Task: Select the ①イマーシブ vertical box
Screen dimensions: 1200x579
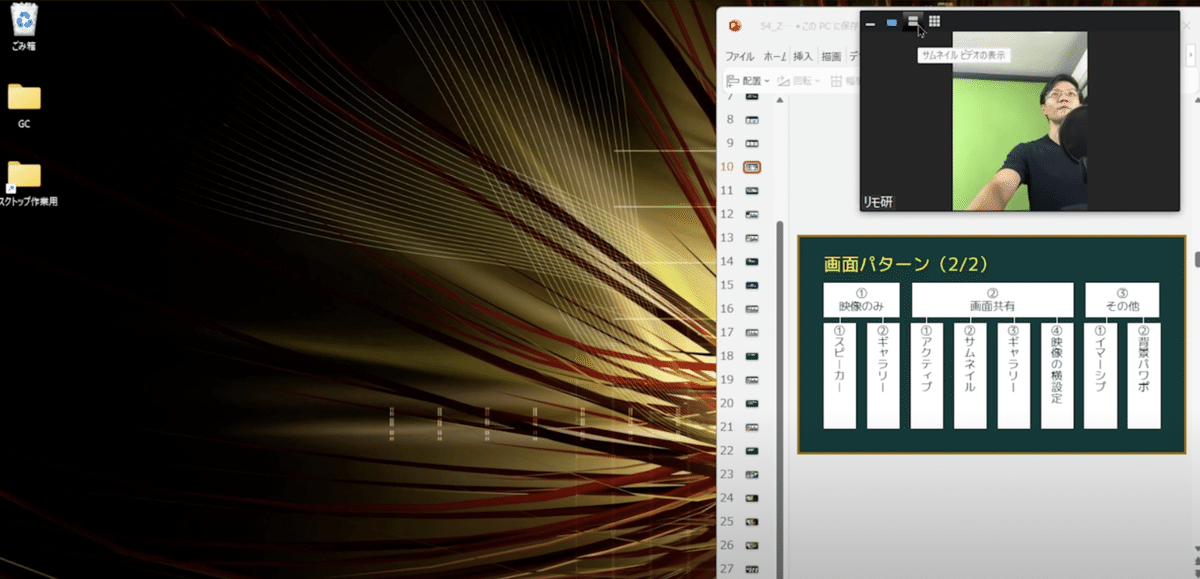Action: [1100, 375]
